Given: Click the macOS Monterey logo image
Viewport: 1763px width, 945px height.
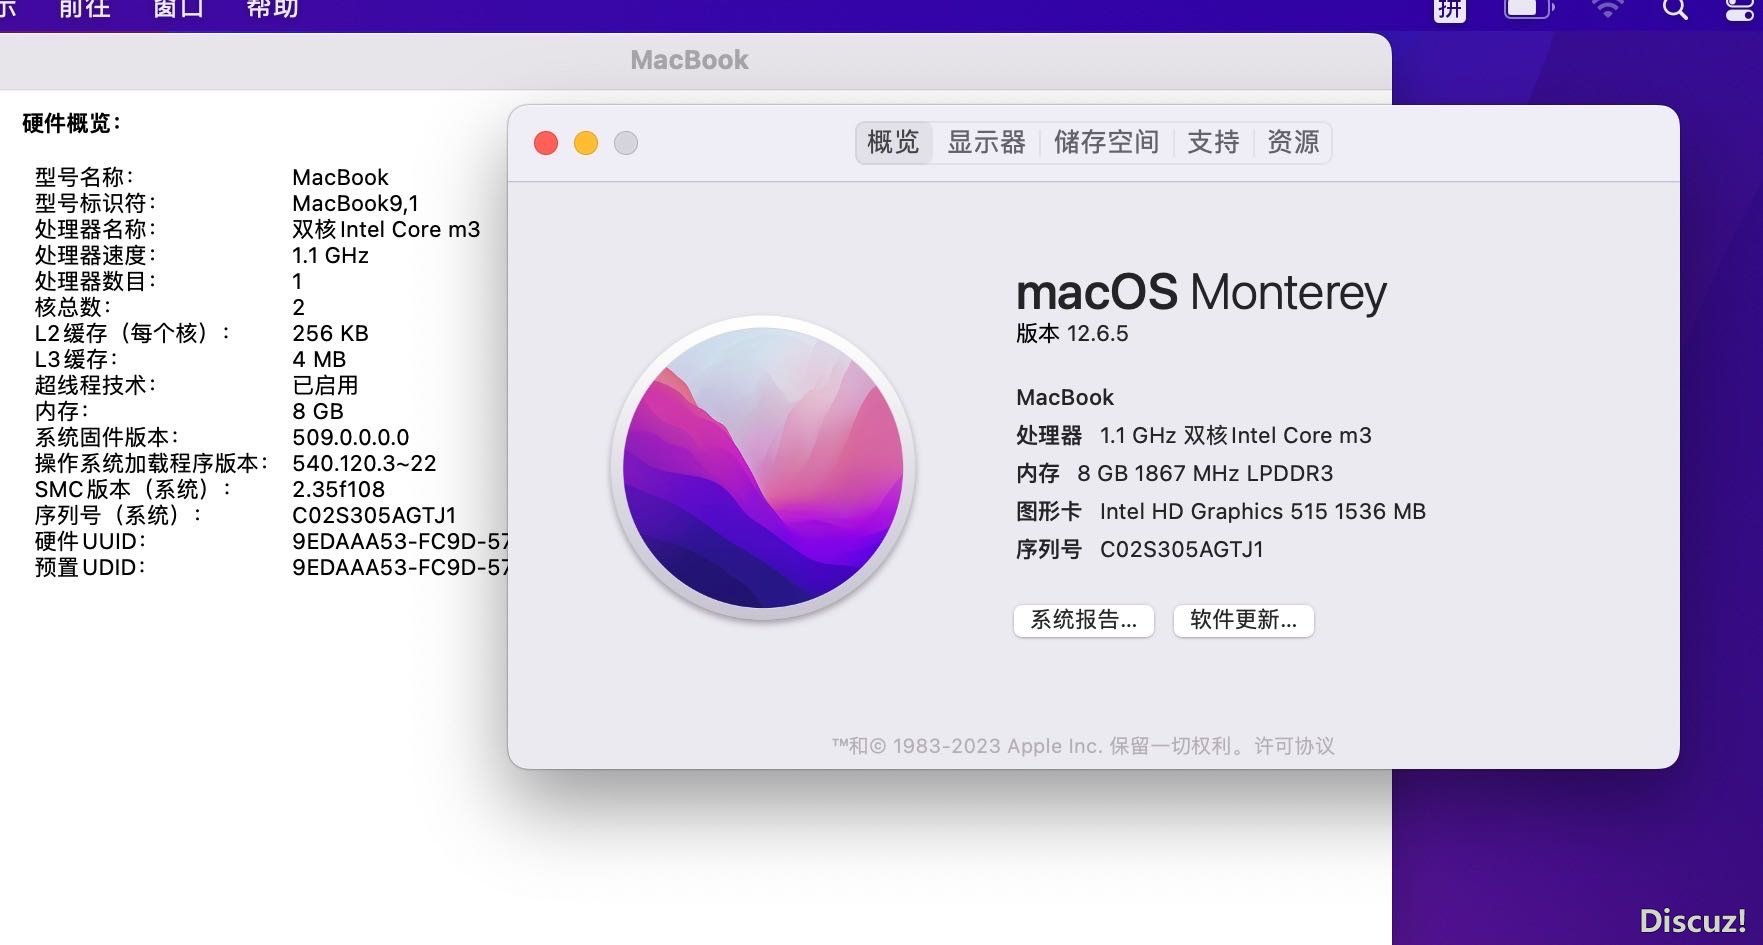Looking at the screenshot, I should point(763,467).
